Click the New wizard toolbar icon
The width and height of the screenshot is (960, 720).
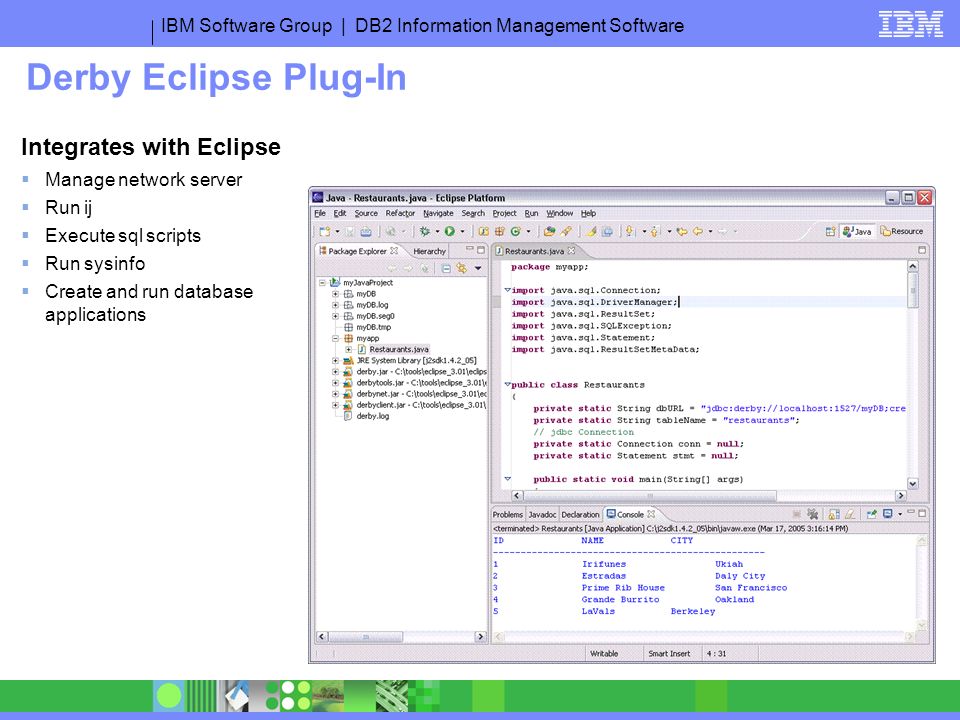click(x=324, y=231)
